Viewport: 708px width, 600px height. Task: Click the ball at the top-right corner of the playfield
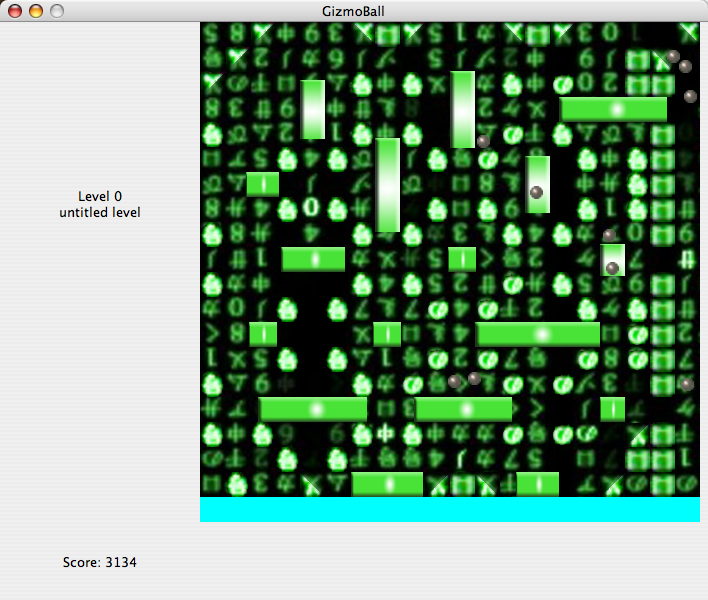click(673, 57)
